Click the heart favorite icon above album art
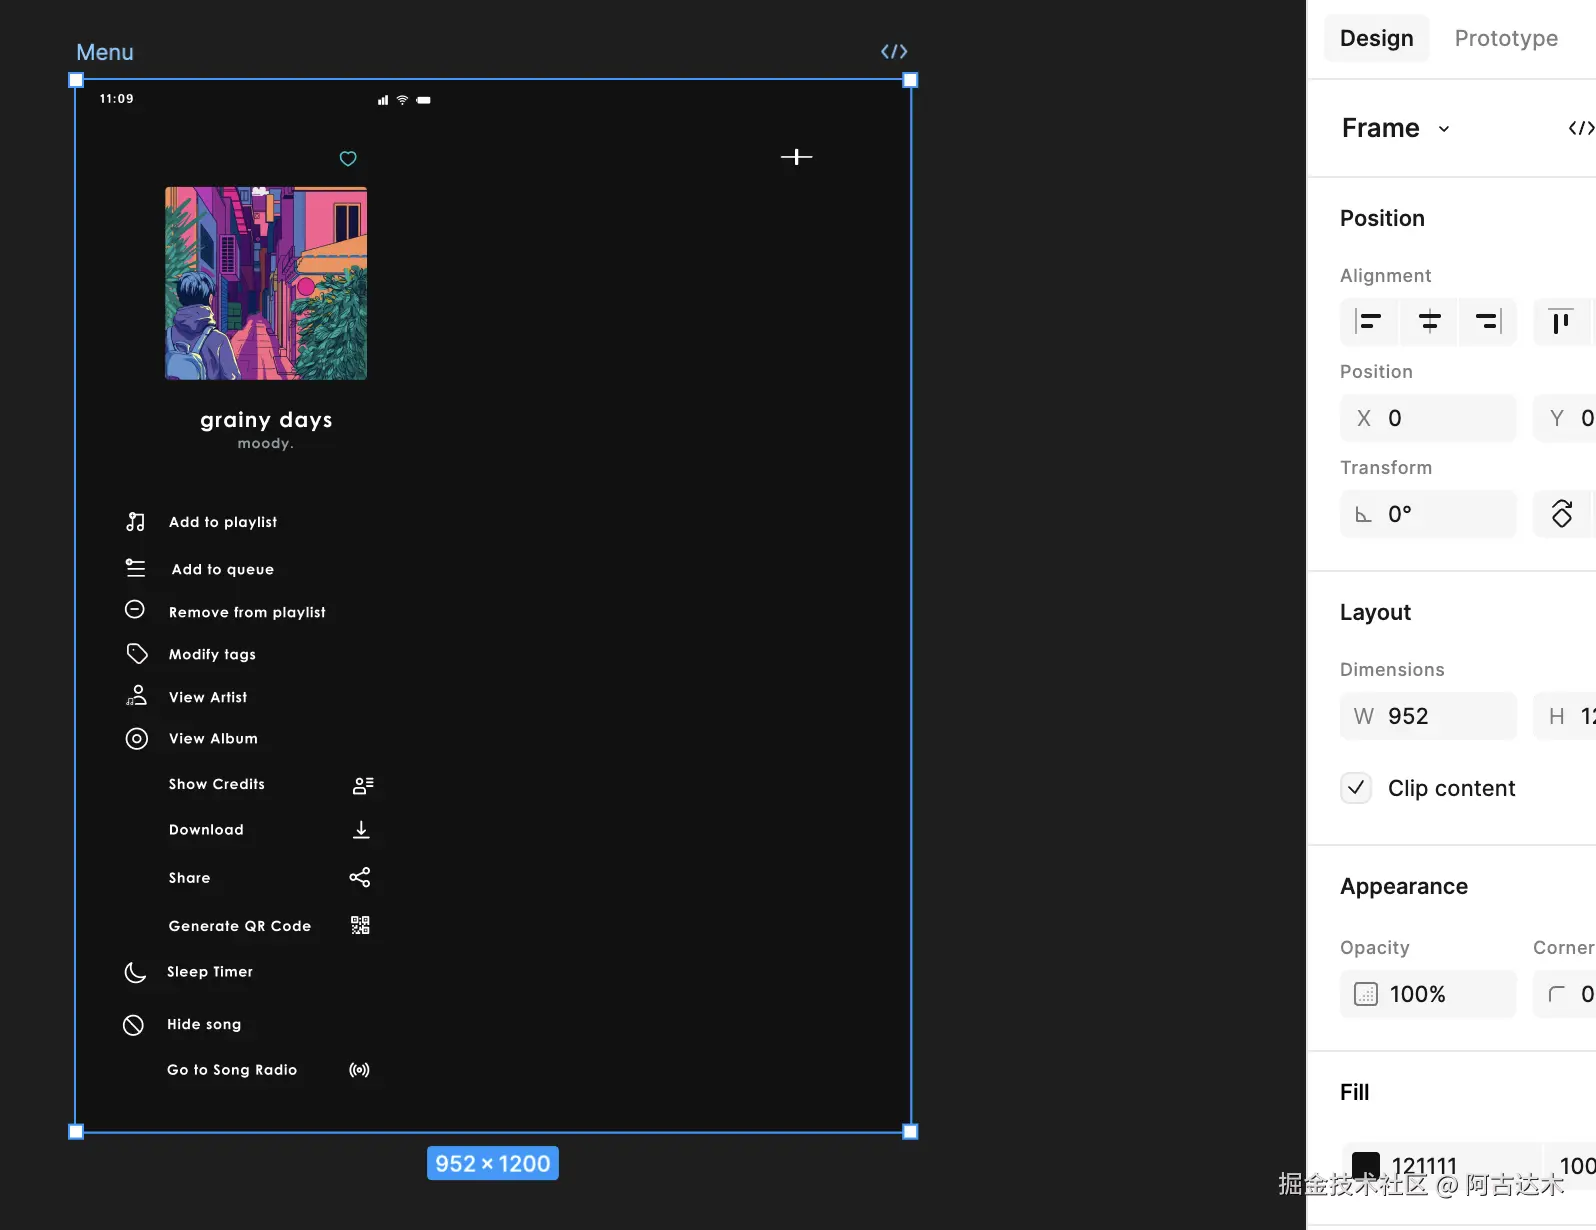 click(348, 158)
